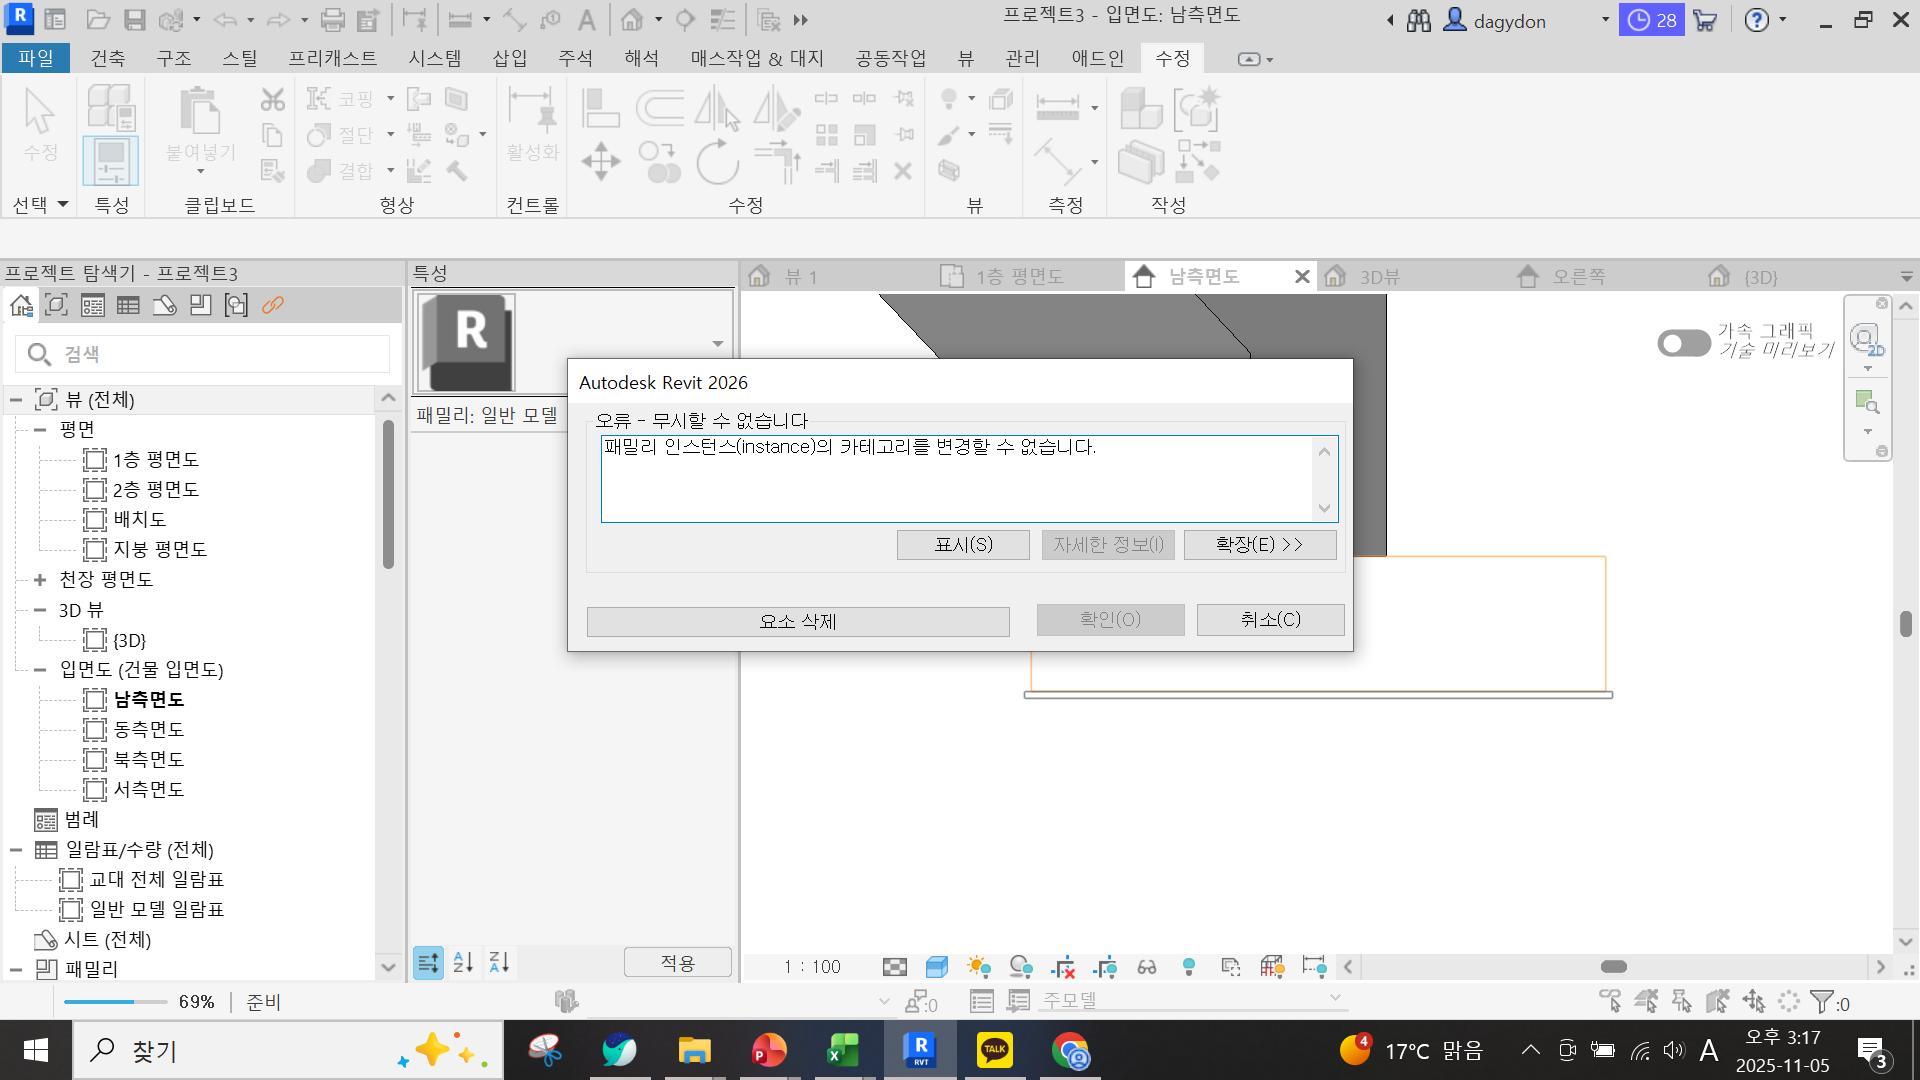Toggle property sort by category button
This screenshot has height=1080, width=1920.
click(428, 963)
